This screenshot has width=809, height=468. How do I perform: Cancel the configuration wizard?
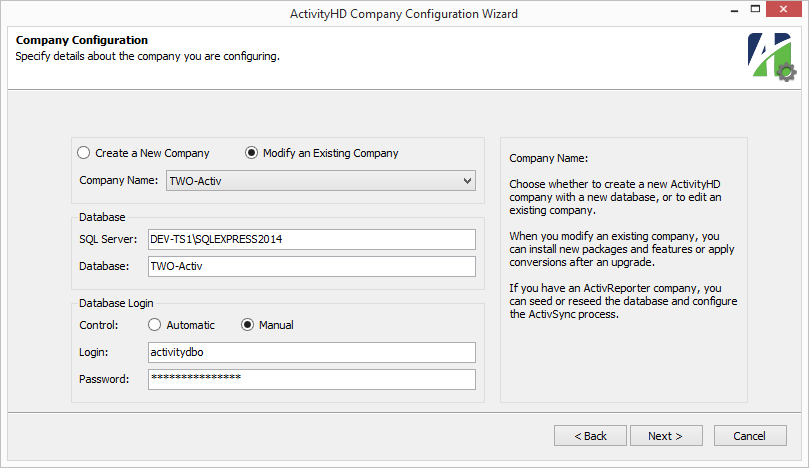point(750,436)
